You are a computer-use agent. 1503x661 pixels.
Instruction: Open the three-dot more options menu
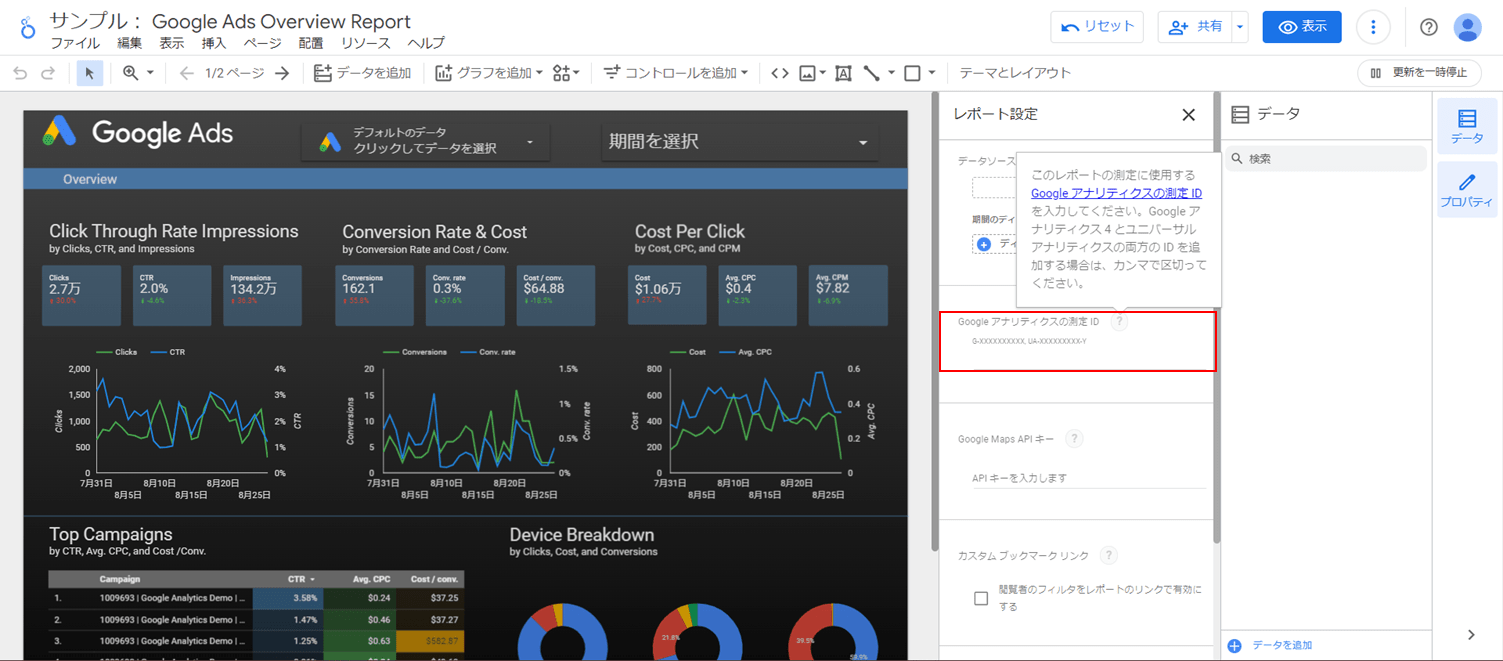(1374, 27)
